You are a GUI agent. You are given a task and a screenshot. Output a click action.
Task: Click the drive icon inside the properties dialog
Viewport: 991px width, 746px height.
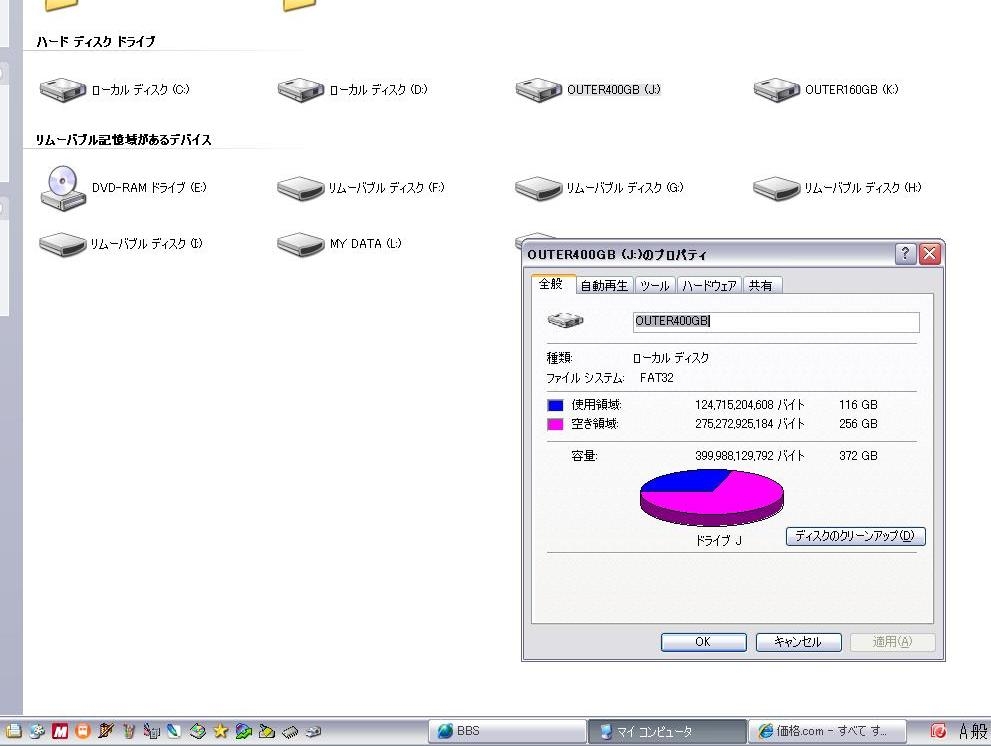[x=565, y=320]
